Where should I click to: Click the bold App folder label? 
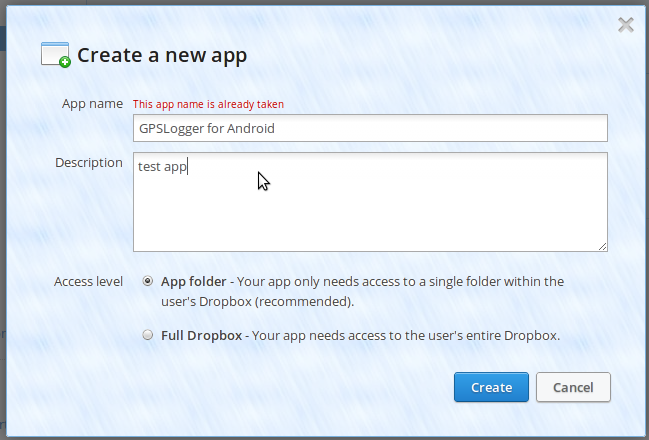193,281
